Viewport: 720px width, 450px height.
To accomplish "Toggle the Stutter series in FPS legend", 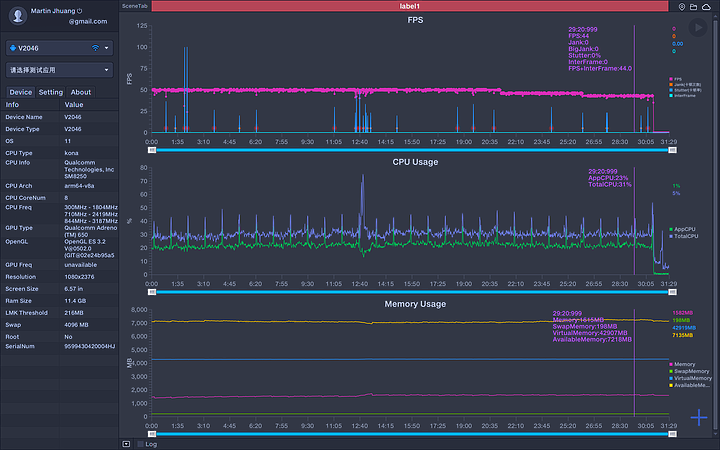I will (685, 90).
